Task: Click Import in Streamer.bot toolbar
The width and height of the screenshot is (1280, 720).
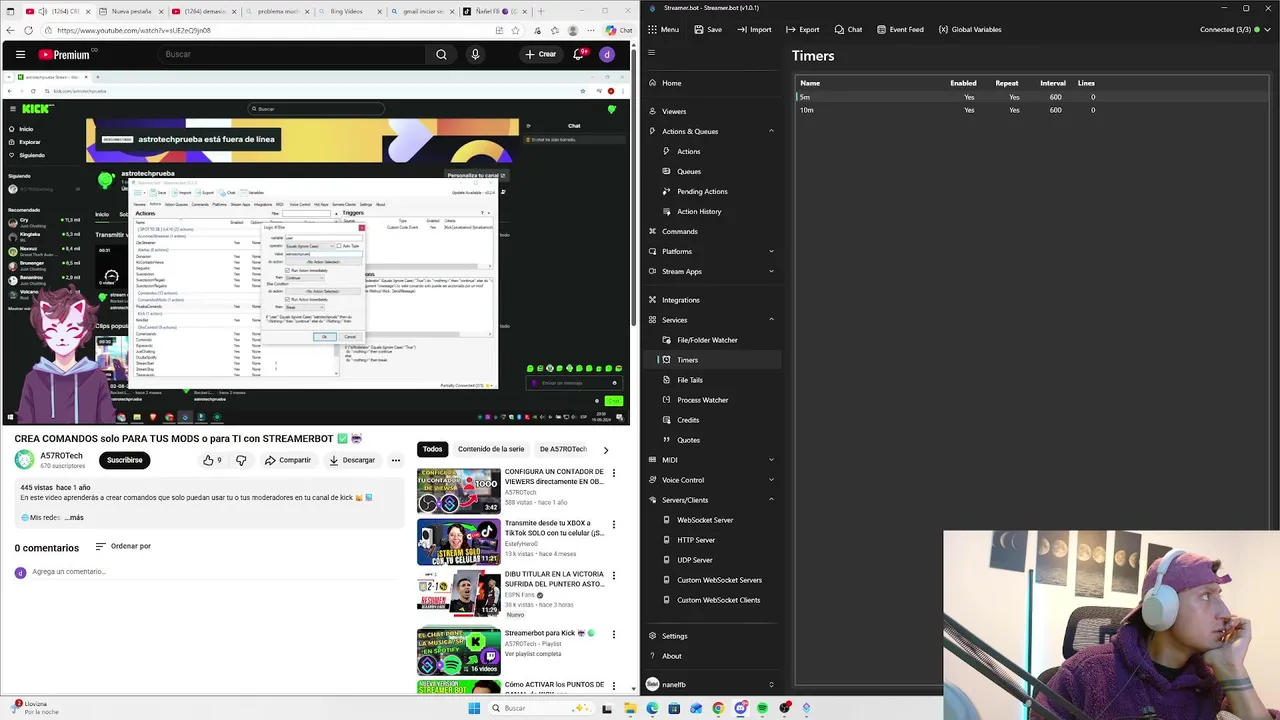Action: (754, 29)
